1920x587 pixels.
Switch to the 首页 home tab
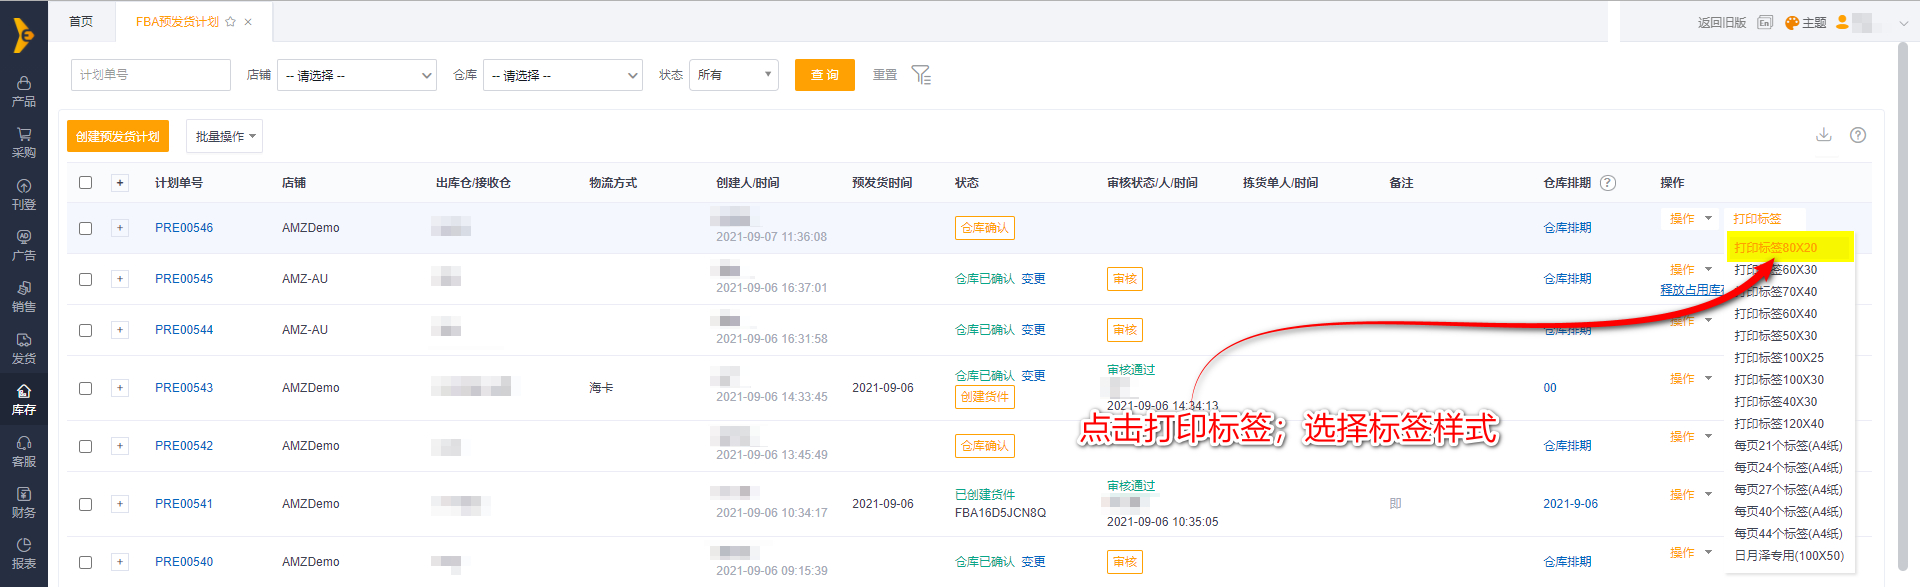point(81,21)
